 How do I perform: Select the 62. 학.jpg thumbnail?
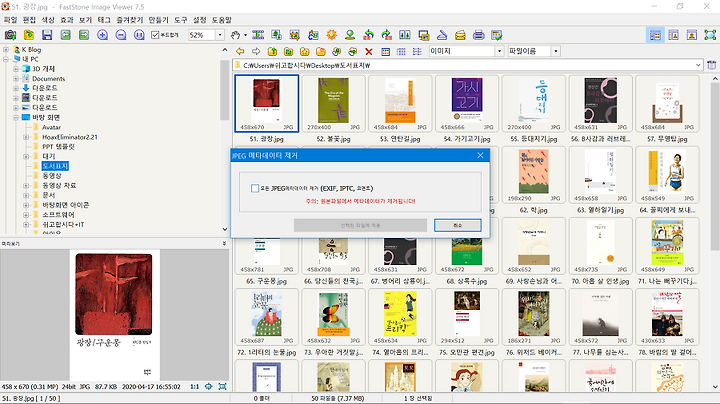(534, 174)
